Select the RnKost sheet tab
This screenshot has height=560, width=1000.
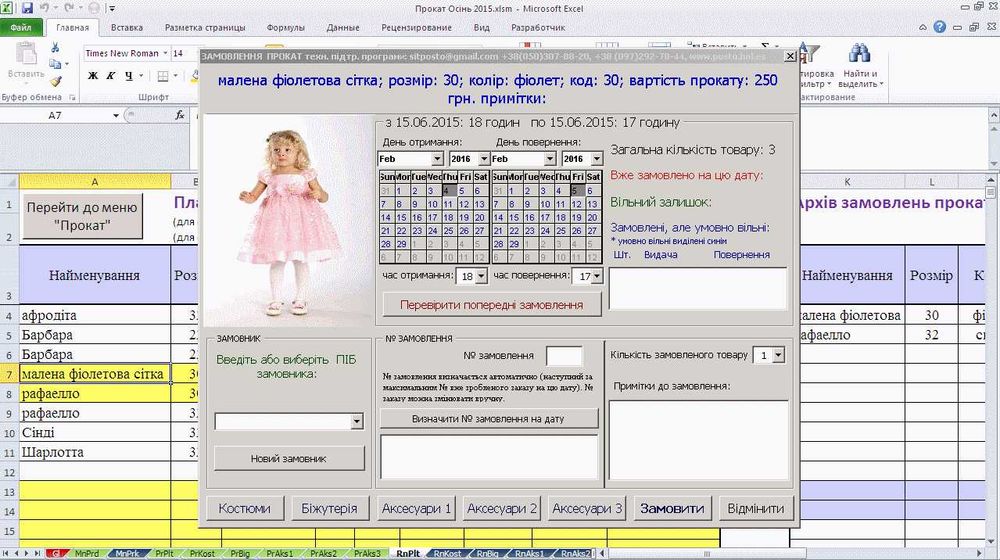point(447,554)
